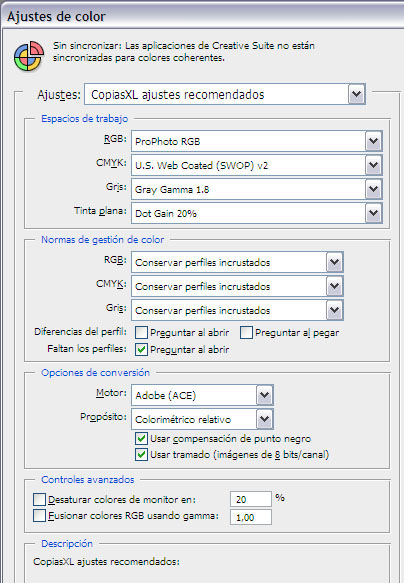The height and width of the screenshot is (583, 404).
Task: Open the CMYK color management policy dropdown
Action: tap(237, 286)
